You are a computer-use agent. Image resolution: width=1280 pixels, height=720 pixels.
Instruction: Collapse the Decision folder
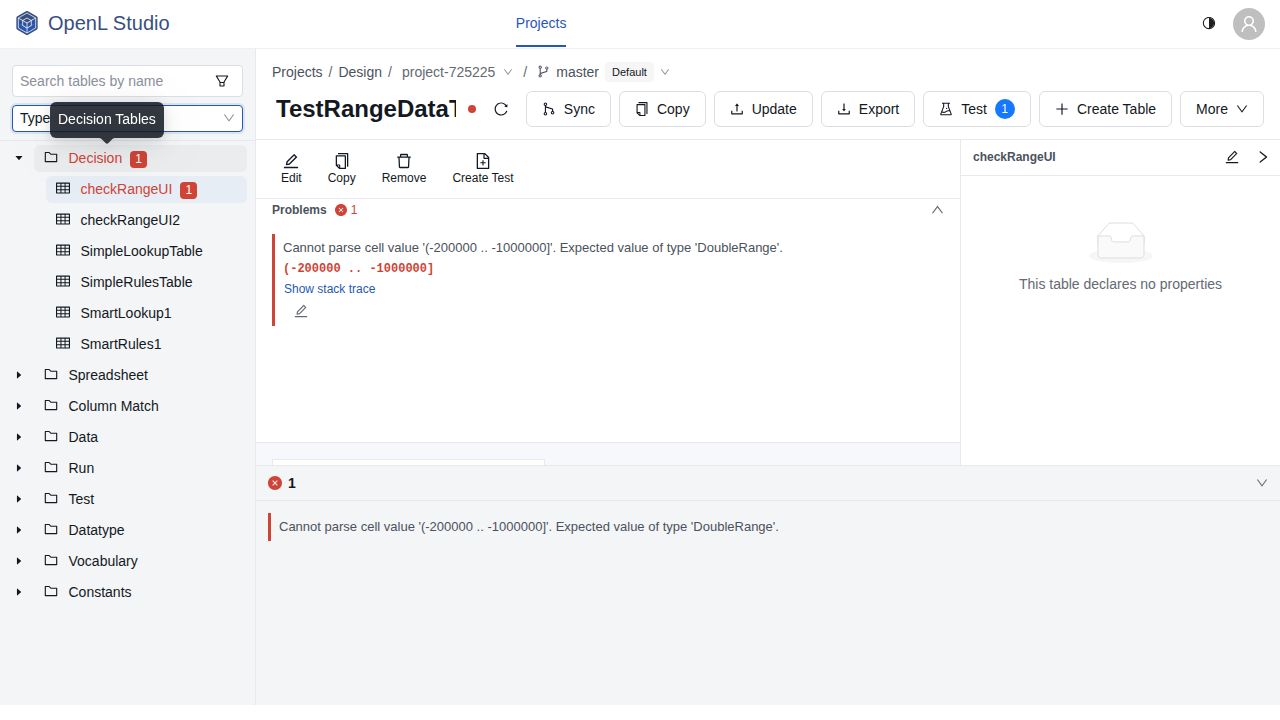[19, 158]
